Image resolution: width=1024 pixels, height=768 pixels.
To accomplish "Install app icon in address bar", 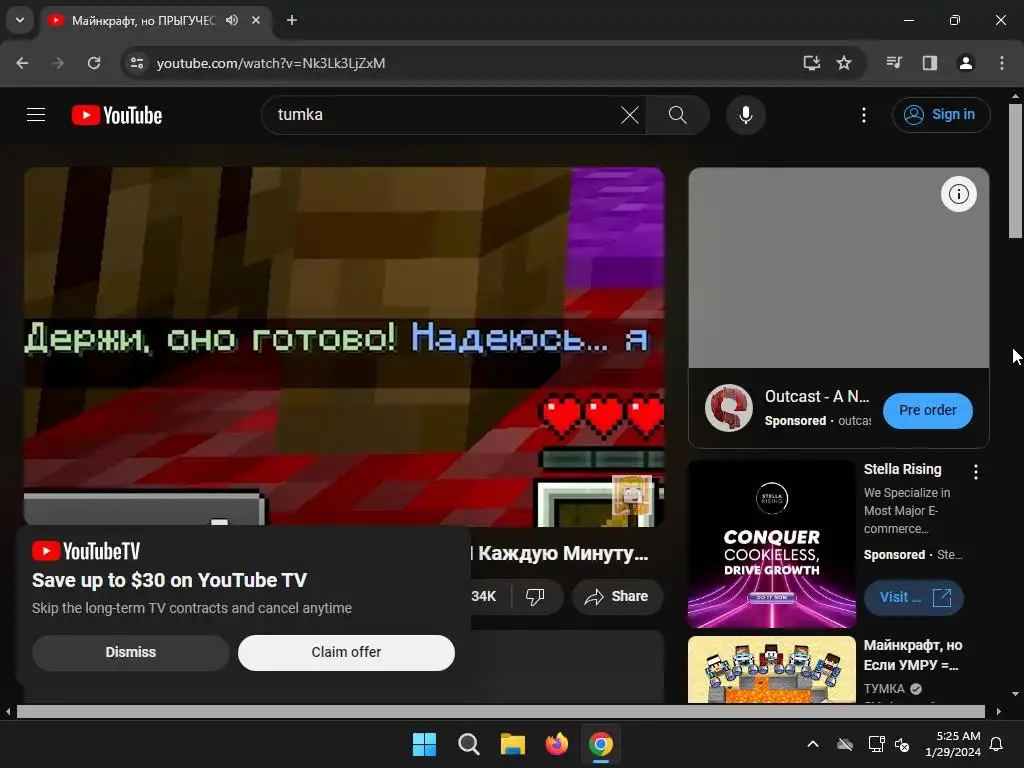I will (811, 63).
